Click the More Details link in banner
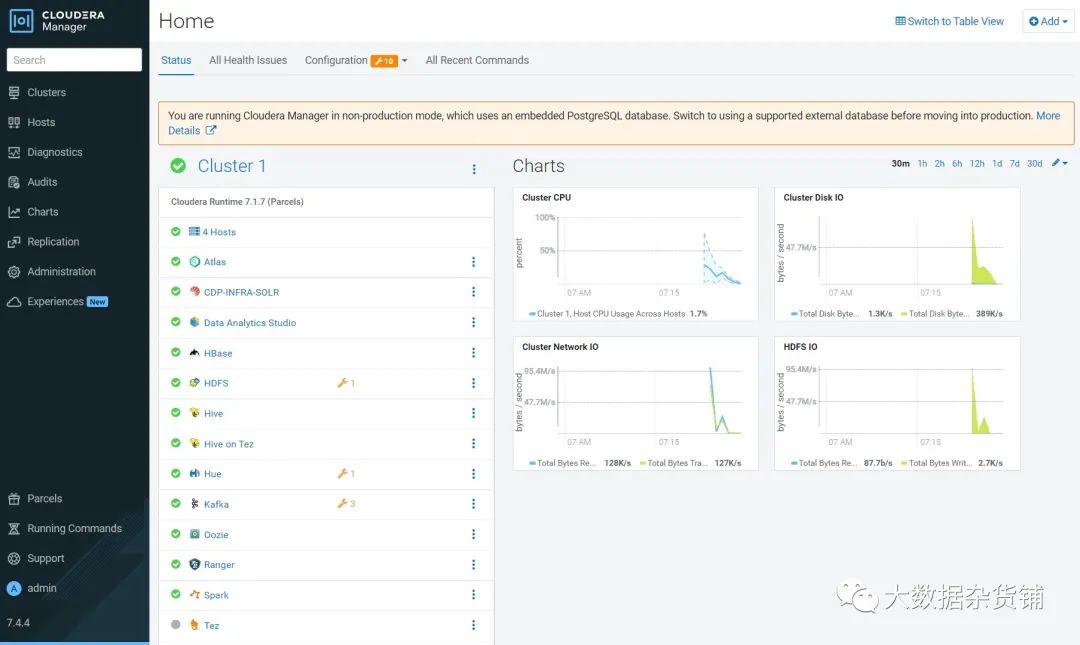 pyautogui.click(x=1048, y=116)
